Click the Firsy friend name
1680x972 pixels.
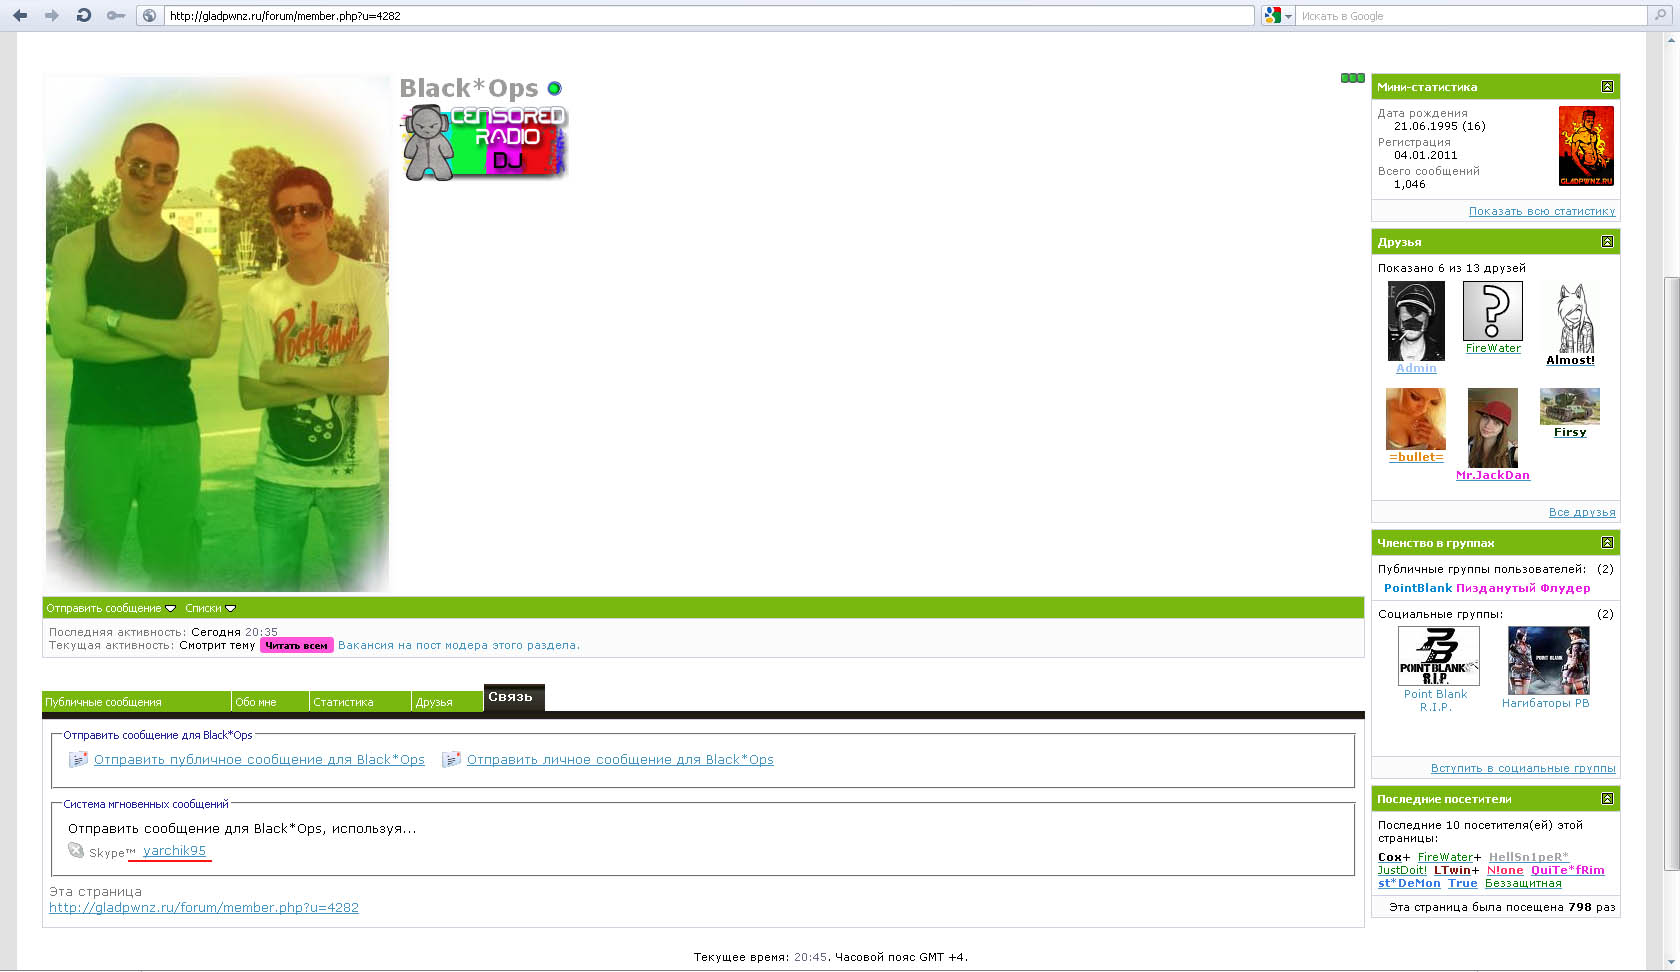1570,432
